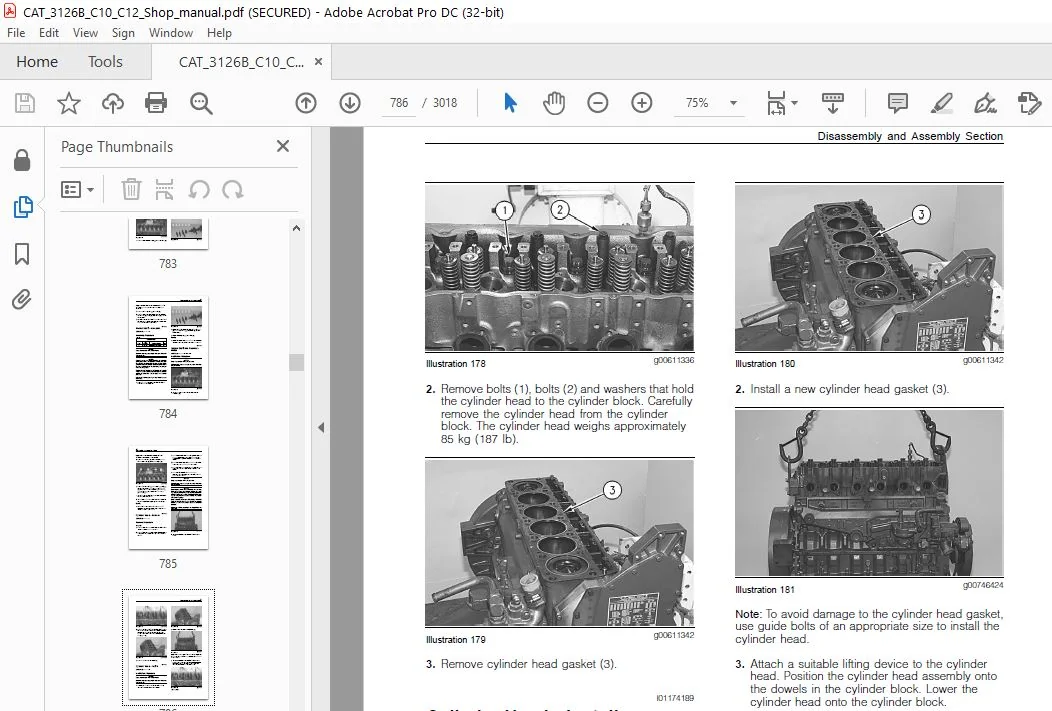The width and height of the screenshot is (1052, 711).
Task: Click the page number field 786
Action: (x=399, y=103)
